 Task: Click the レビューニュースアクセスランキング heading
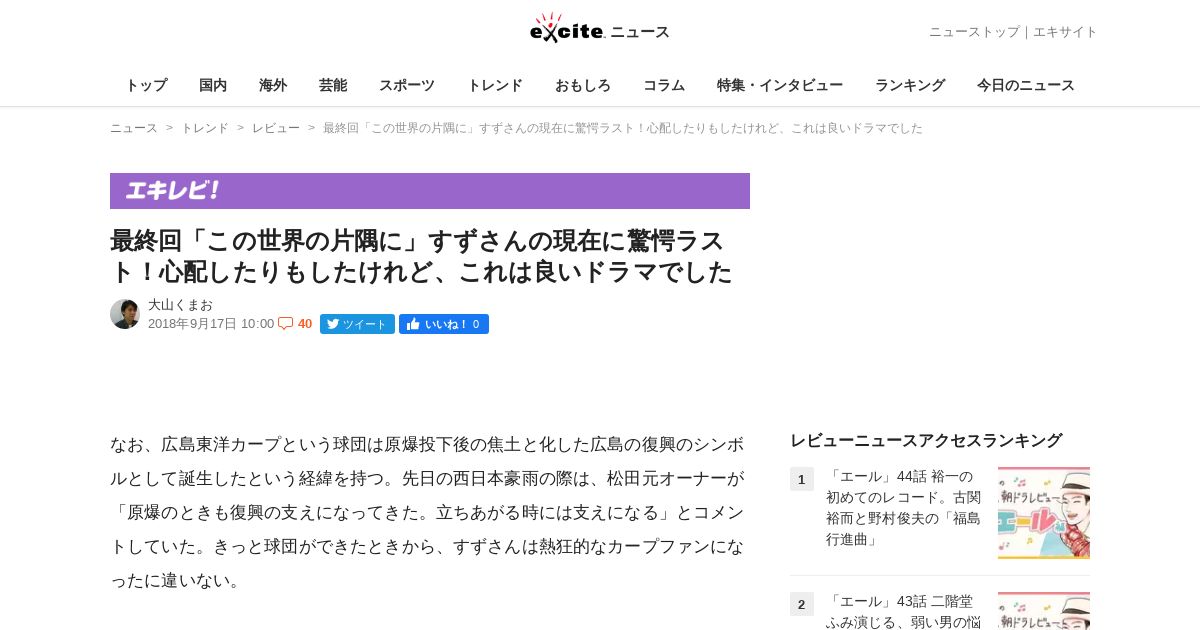point(926,440)
